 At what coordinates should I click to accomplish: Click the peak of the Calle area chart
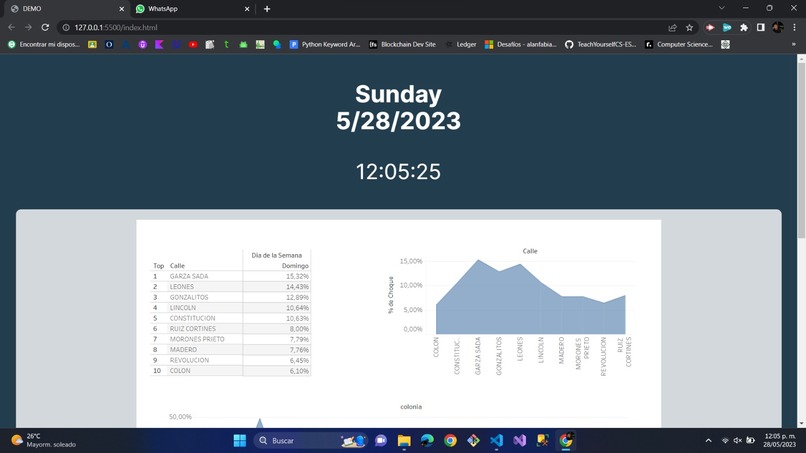pos(479,261)
